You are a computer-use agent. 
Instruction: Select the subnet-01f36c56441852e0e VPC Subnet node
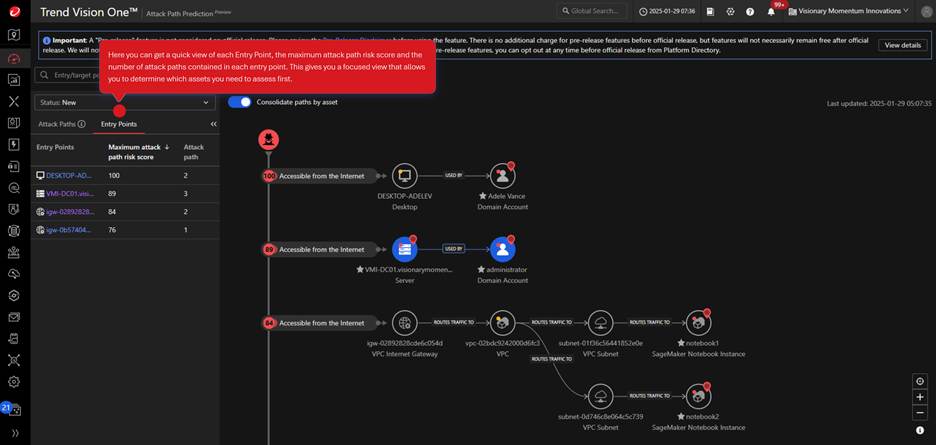tap(600, 323)
